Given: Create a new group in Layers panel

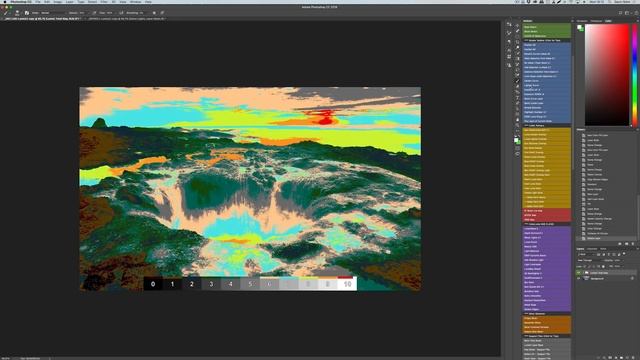Looking at the screenshot, I should 621,358.
